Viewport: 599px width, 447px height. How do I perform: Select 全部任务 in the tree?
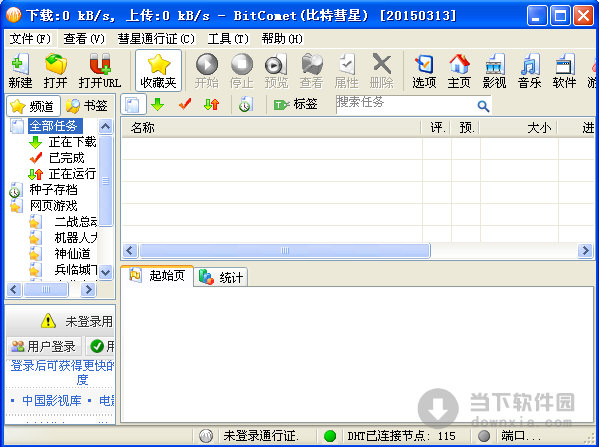click(x=54, y=126)
